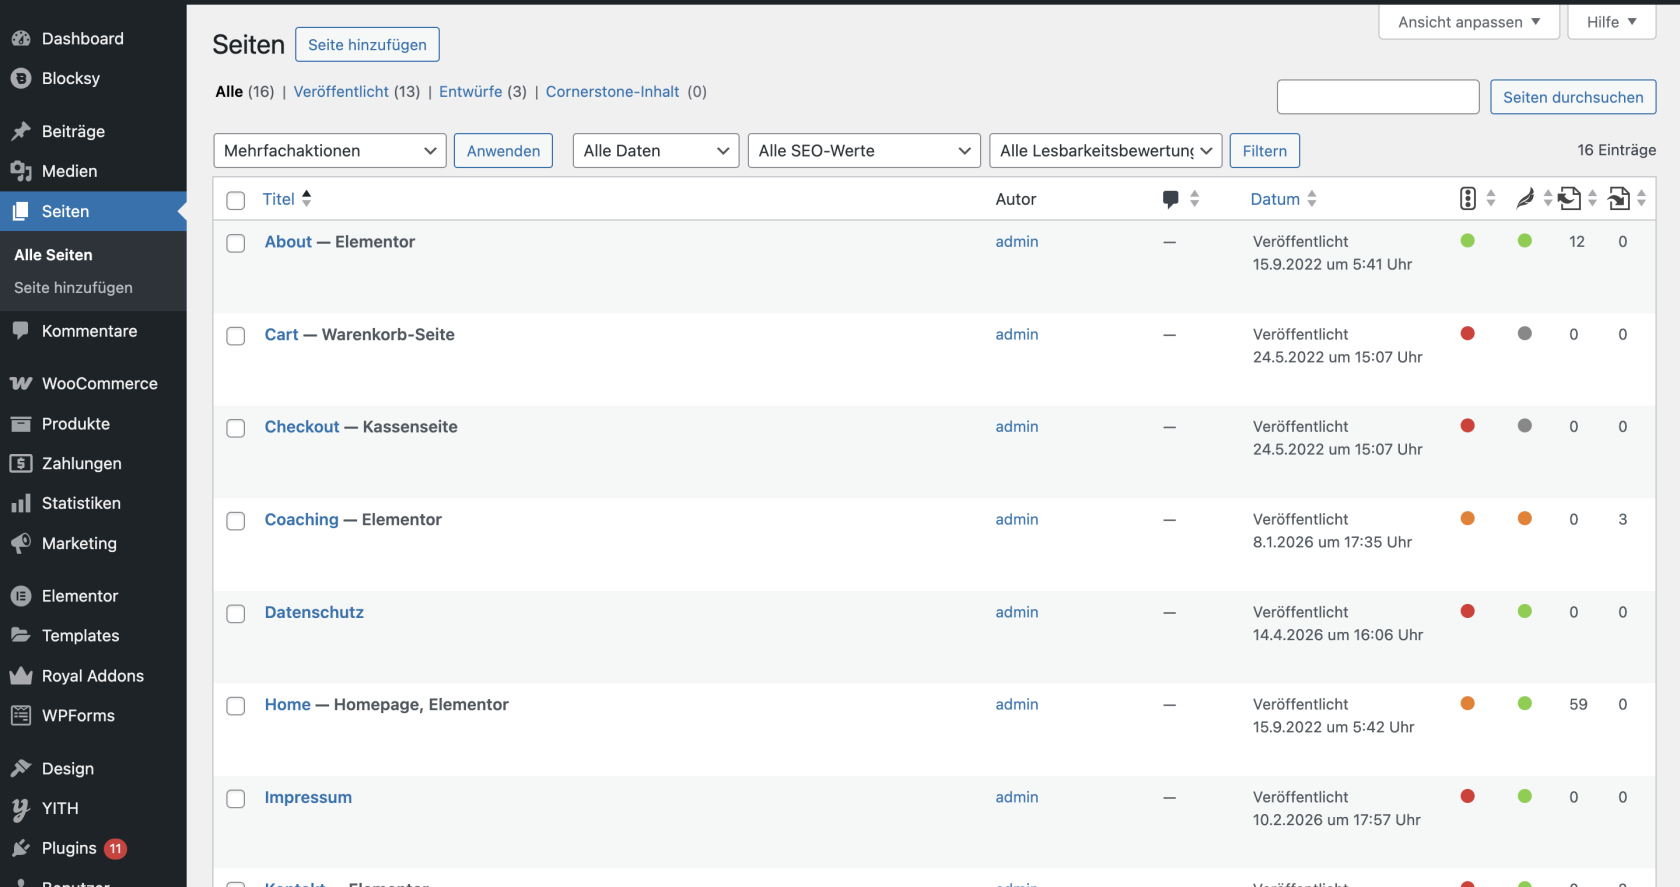Screen dimensions: 1680x887
Task: Toggle the select-all checkbox beside Titel
Action: coord(236,200)
